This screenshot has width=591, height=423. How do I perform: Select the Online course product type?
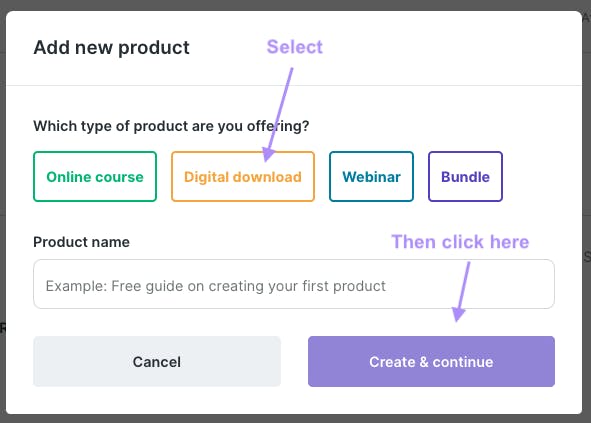click(95, 176)
